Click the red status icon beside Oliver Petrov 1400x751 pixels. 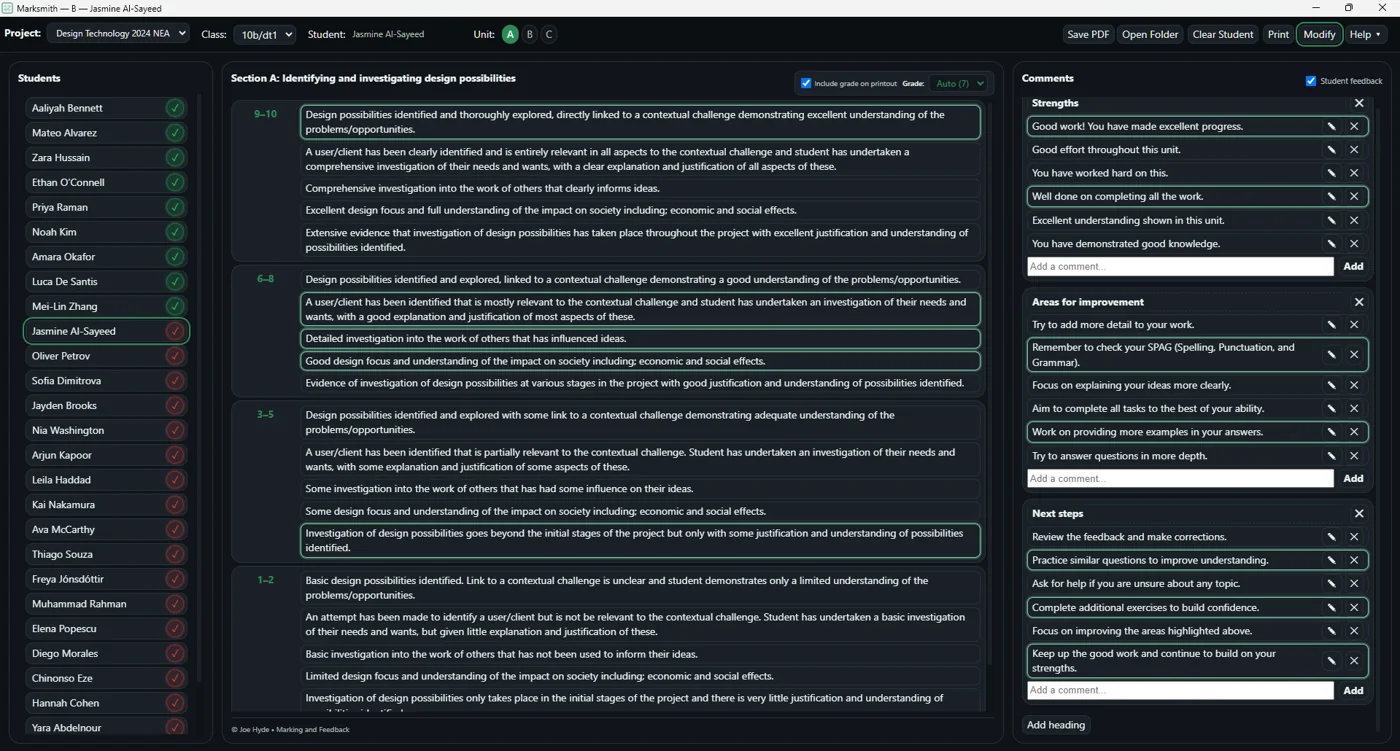tap(175, 356)
